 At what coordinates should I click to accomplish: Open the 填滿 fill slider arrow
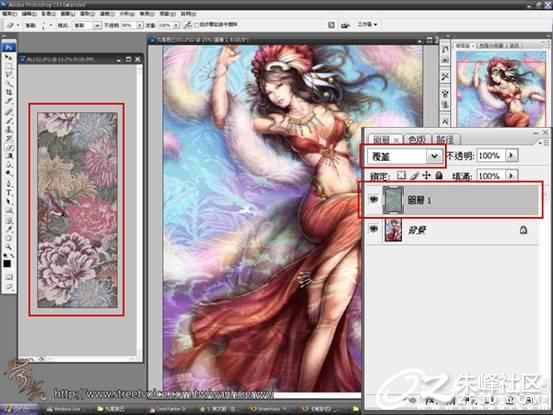(x=511, y=176)
